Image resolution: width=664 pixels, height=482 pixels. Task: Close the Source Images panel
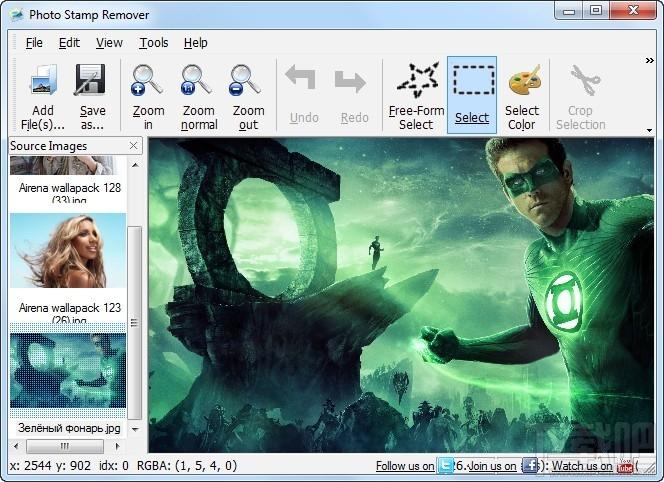coord(133,146)
